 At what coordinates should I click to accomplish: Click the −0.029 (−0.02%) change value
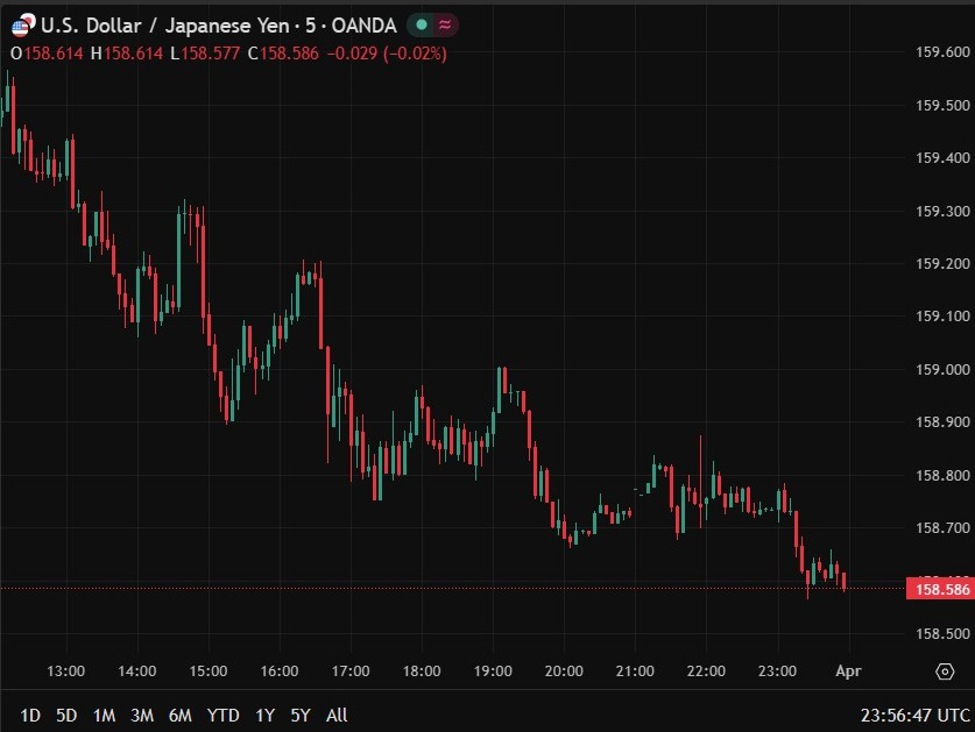point(385,53)
